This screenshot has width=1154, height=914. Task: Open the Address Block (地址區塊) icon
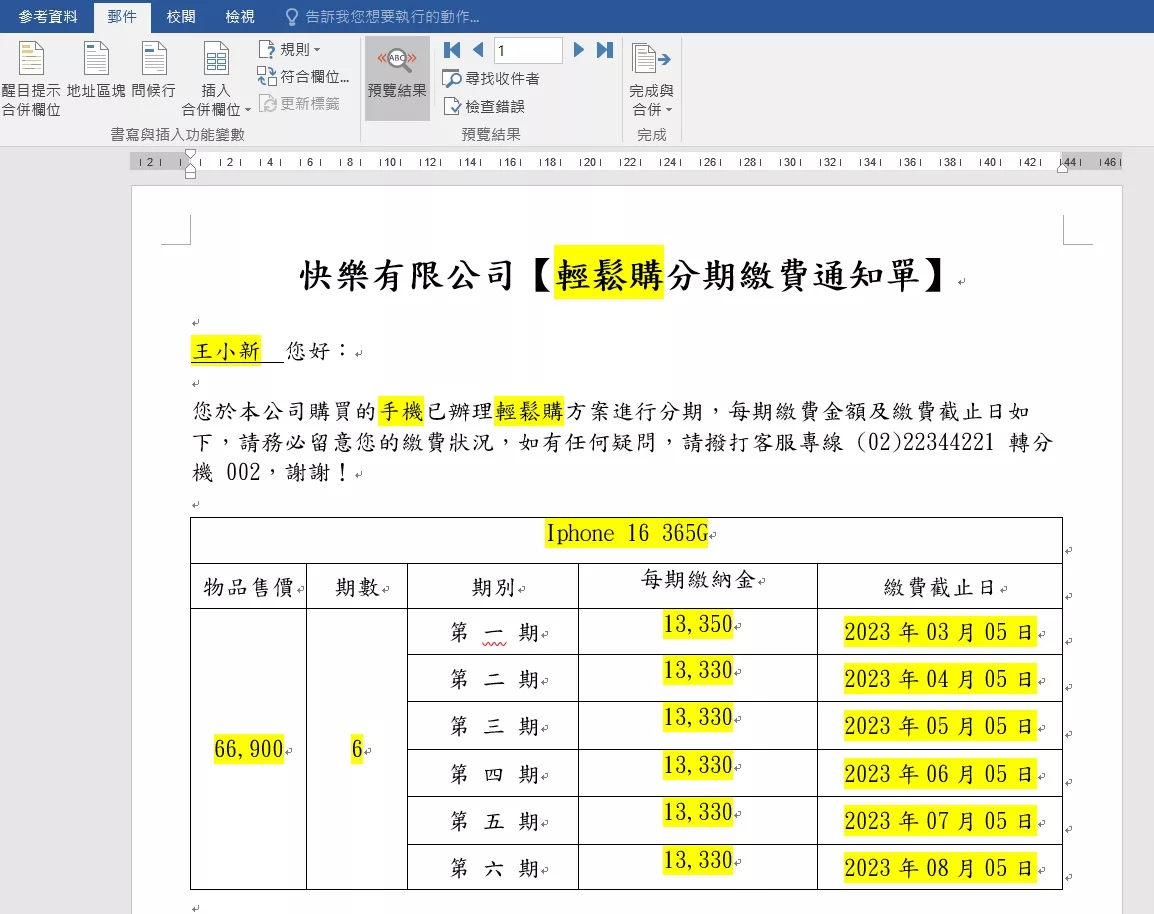96,70
